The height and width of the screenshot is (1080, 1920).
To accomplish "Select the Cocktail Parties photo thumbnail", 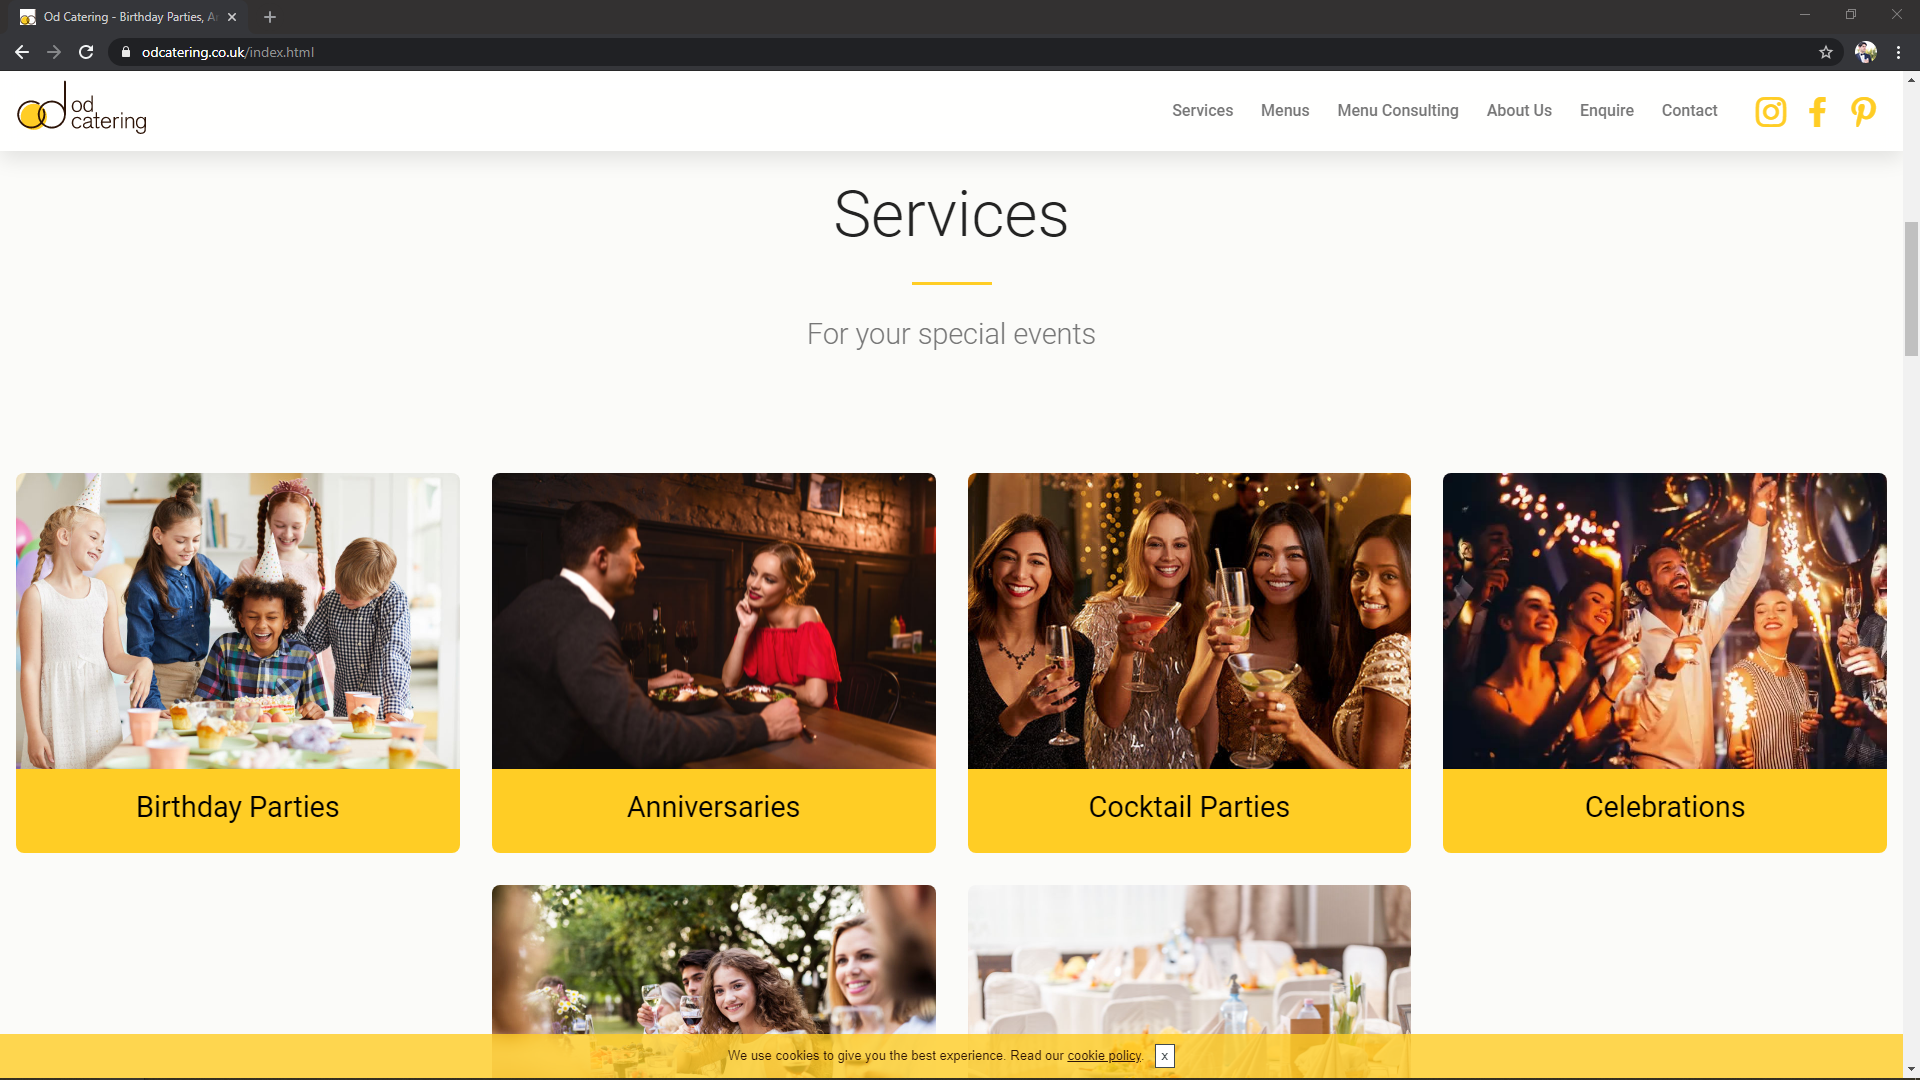I will 1189,621.
